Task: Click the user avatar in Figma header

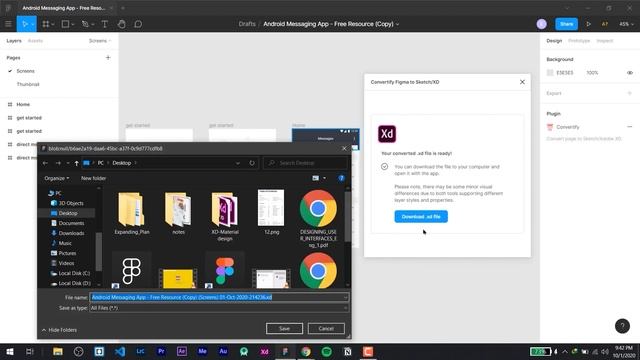Action: [x=542, y=24]
